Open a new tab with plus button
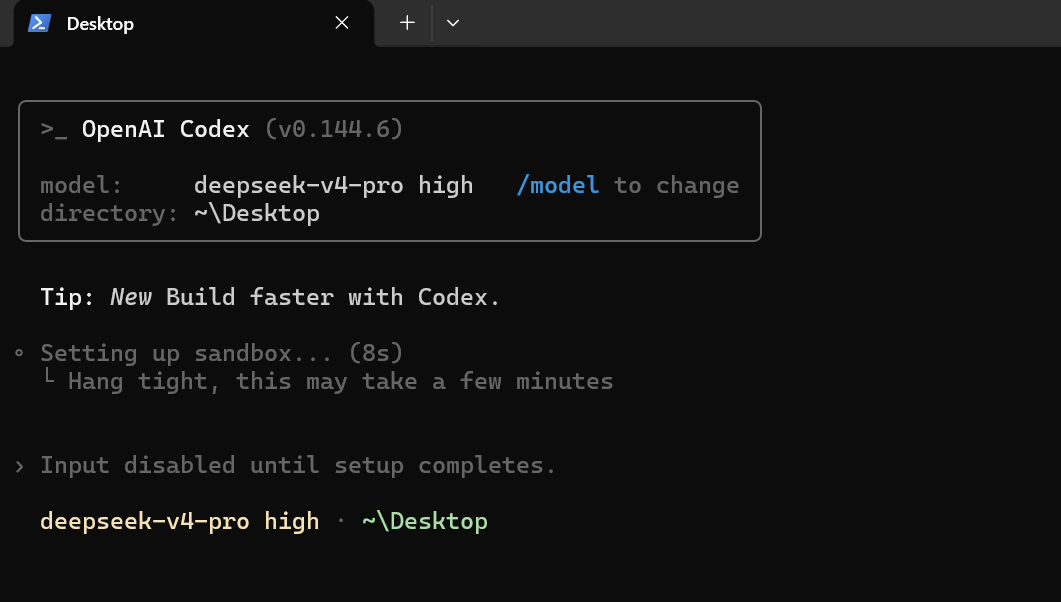Image resolution: width=1061 pixels, height=602 pixels. (x=407, y=23)
